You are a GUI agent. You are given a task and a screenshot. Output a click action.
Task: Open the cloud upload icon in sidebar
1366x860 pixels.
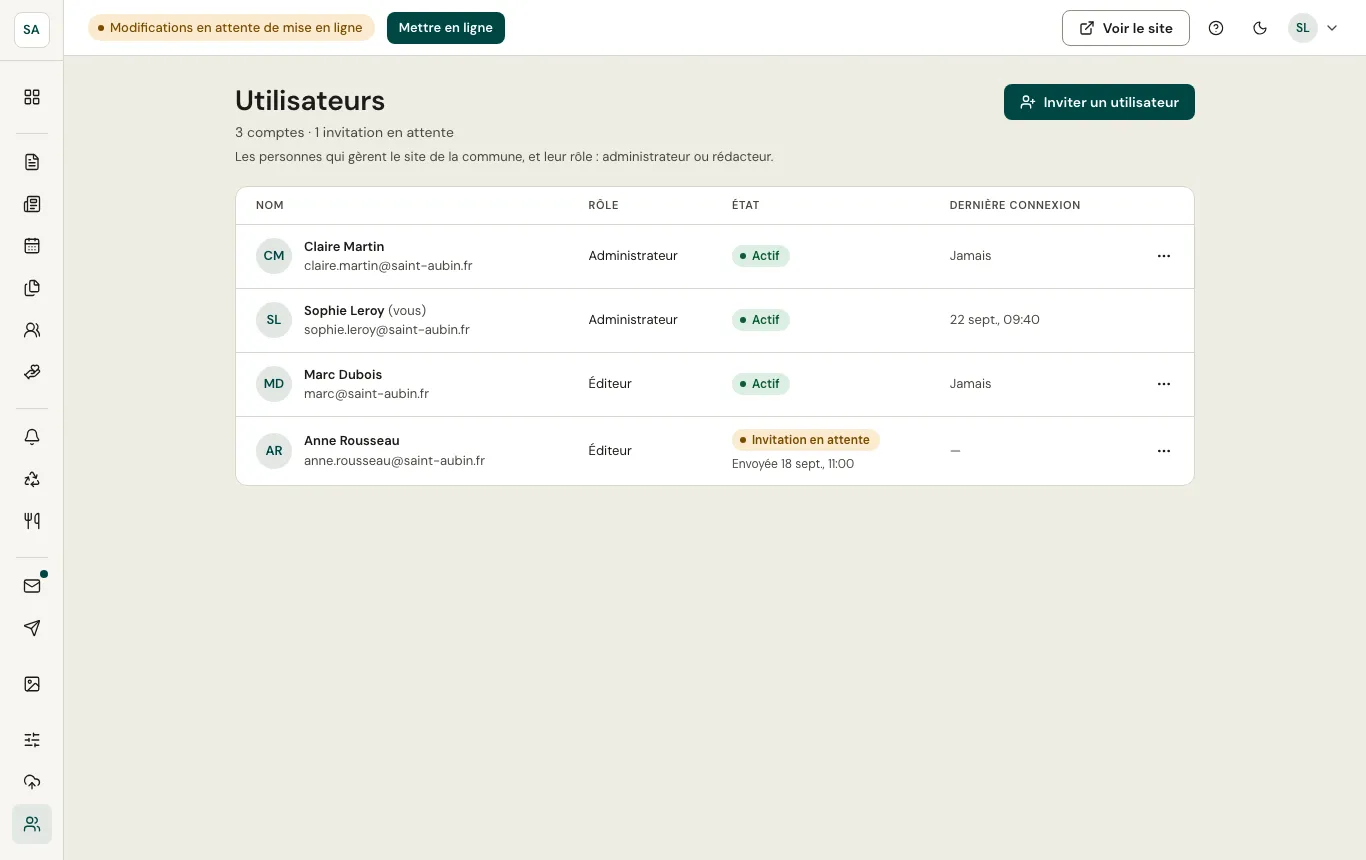coord(32,782)
